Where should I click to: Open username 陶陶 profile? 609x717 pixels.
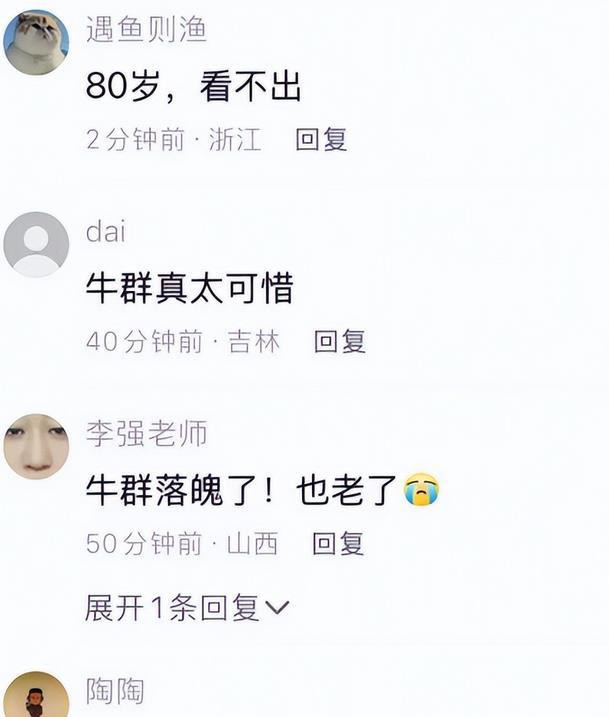tap(115, 690)
